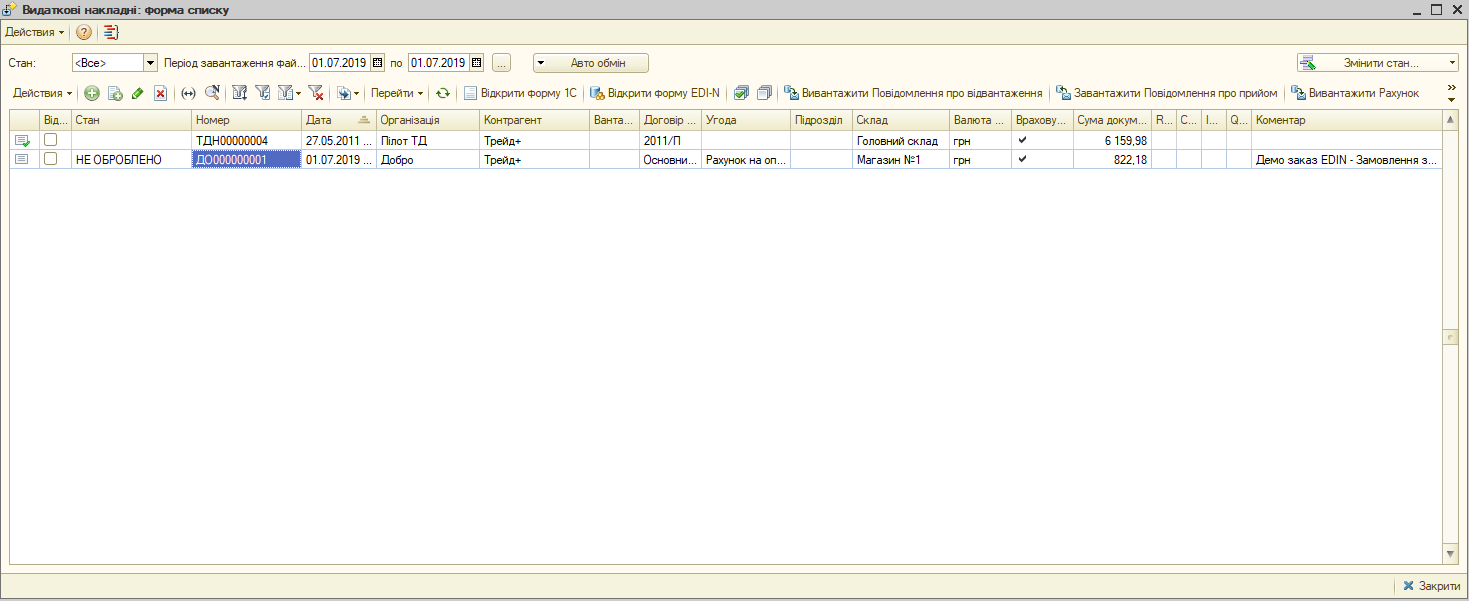
Task: Add a new document with green plus icon
Action: click(x=92, y=93)
